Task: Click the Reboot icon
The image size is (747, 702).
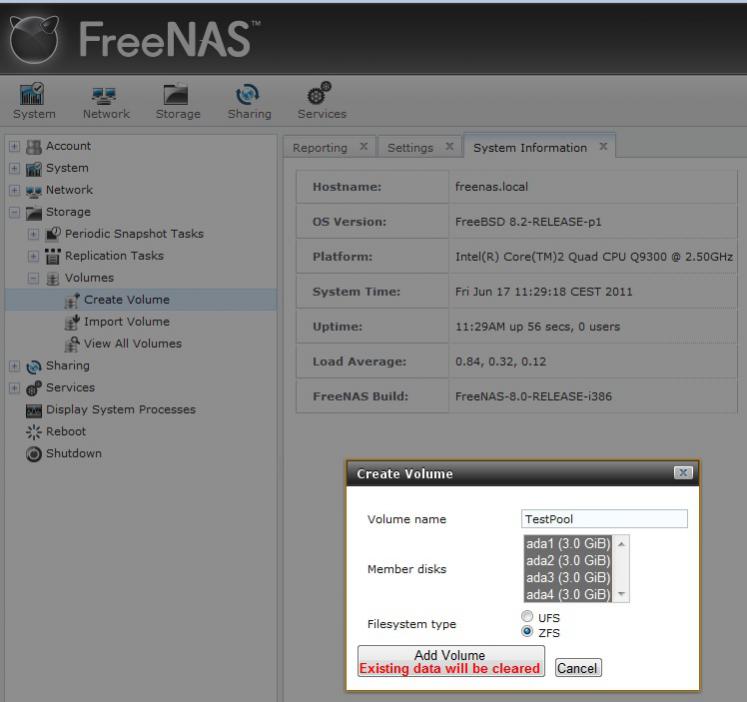Action: [33, 432]
